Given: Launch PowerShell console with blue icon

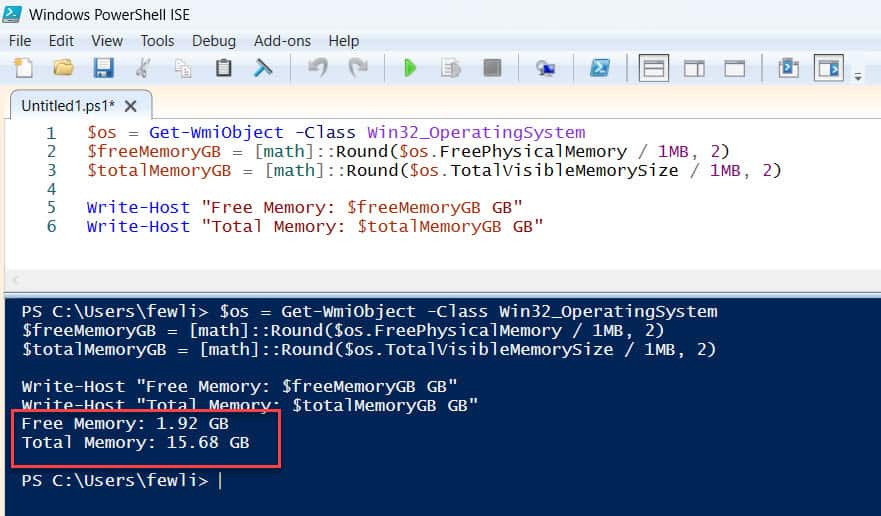Looking at the screenshot, I should [600, 68].
